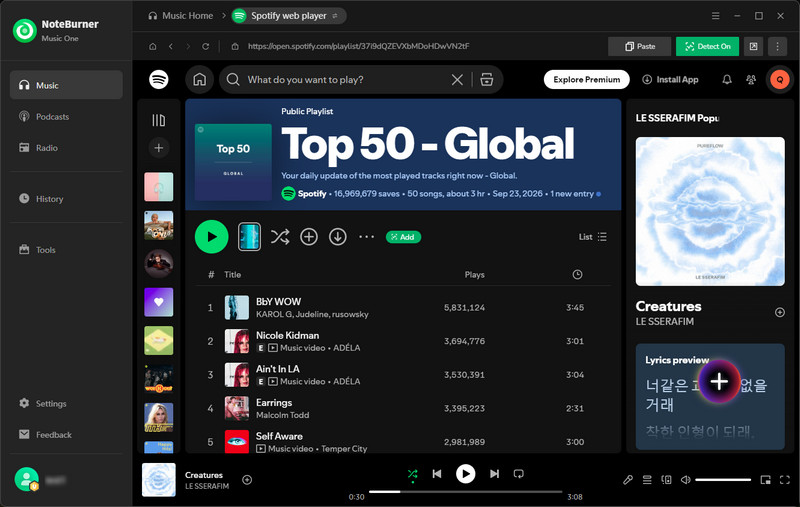Screen dimensions: 800x507
Task: Skip to the next track
Action: tap(494, 474)
